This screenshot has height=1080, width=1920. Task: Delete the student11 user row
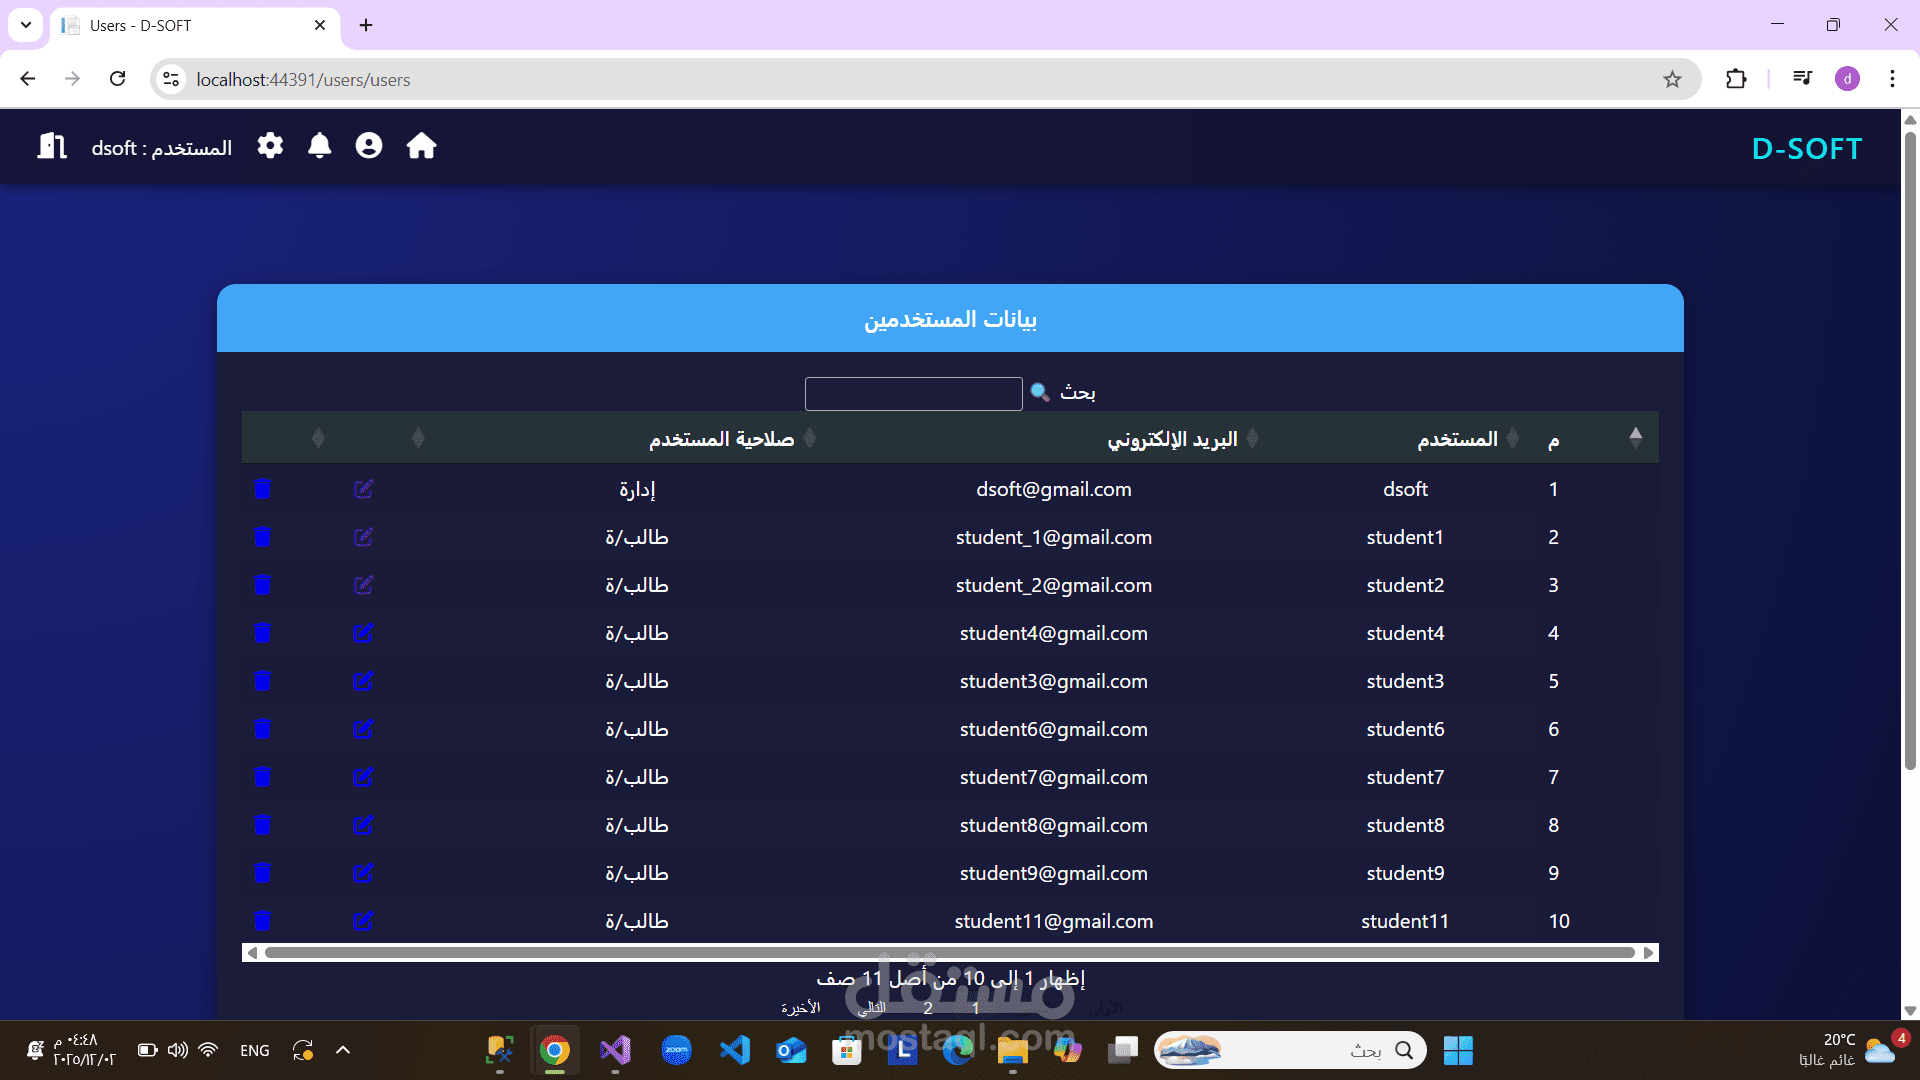[x=262, y=921]
